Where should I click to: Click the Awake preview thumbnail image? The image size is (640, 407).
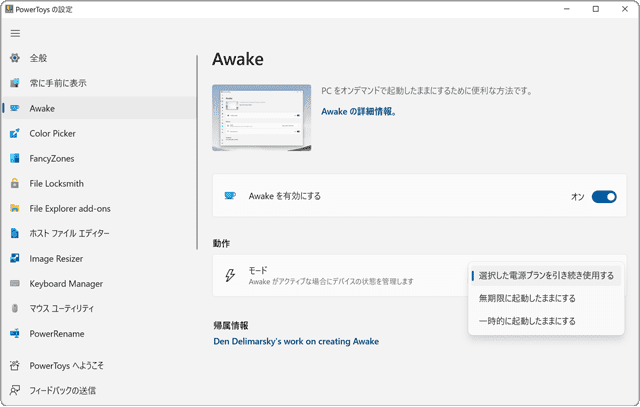pos(262,118)
